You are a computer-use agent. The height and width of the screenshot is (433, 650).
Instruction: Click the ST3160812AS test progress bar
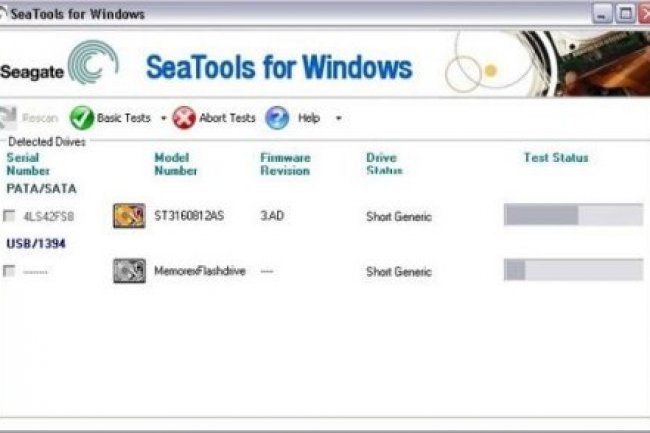(573, 215)
